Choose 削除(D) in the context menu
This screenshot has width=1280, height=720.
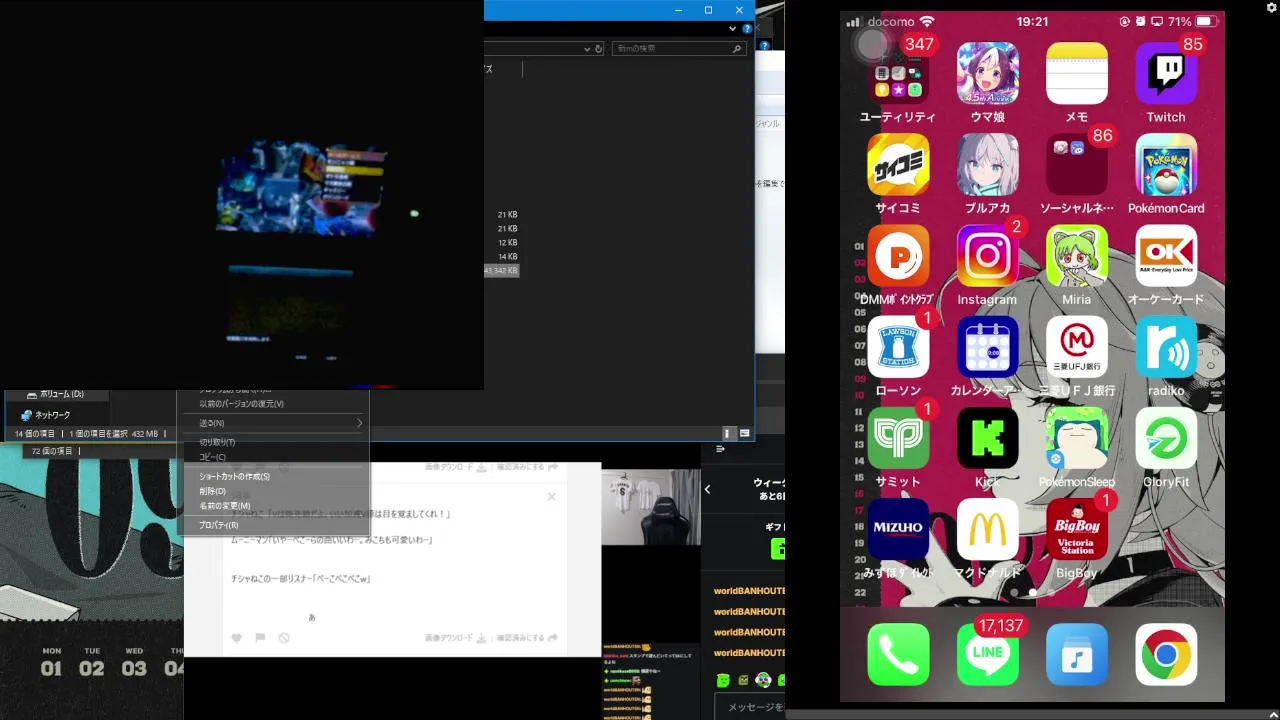(x=212, y=491)
